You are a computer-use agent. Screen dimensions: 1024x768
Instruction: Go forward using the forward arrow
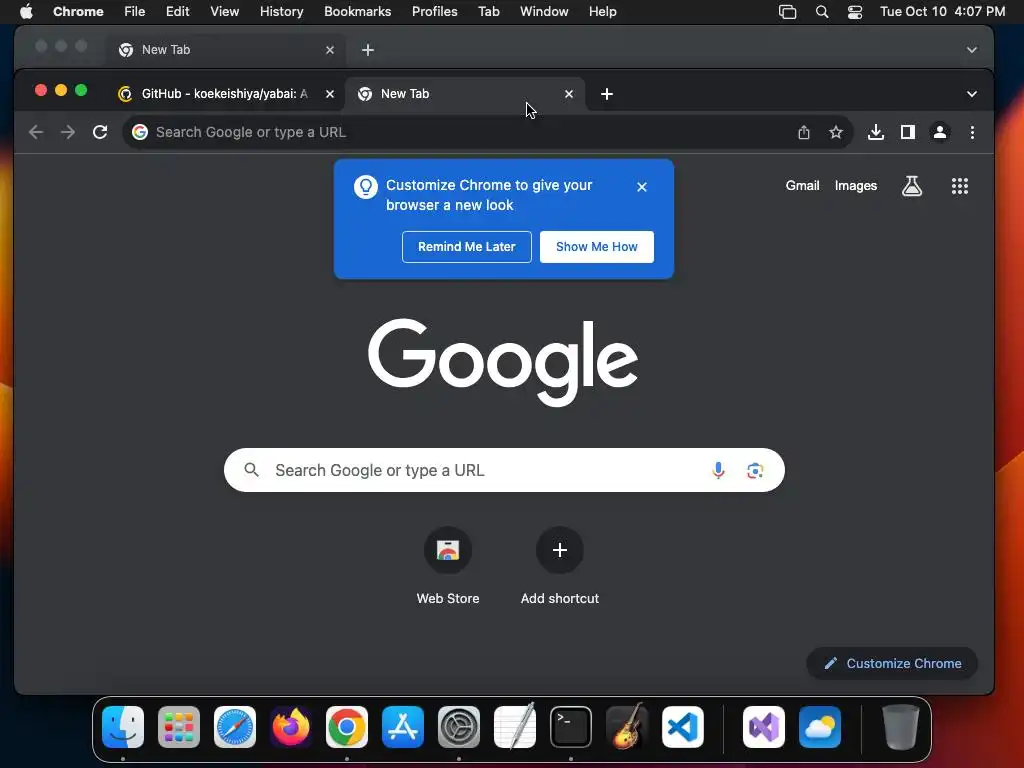(68, 133)
